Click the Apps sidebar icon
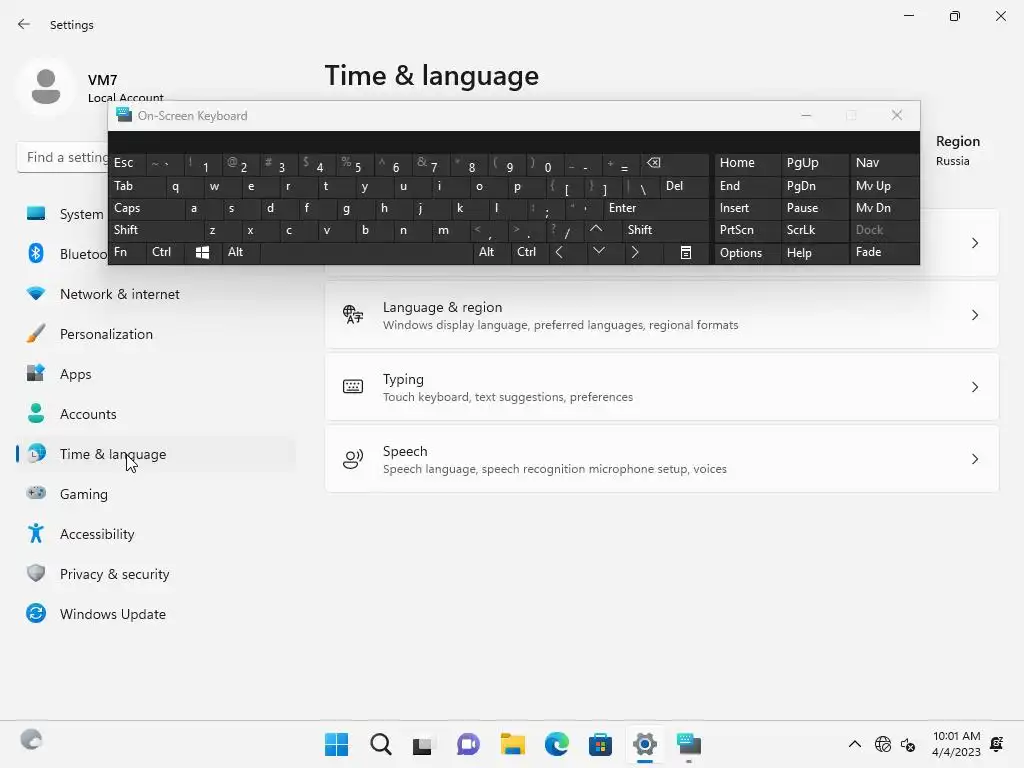This screenshot has height=768, width=1024. (36, 373)
